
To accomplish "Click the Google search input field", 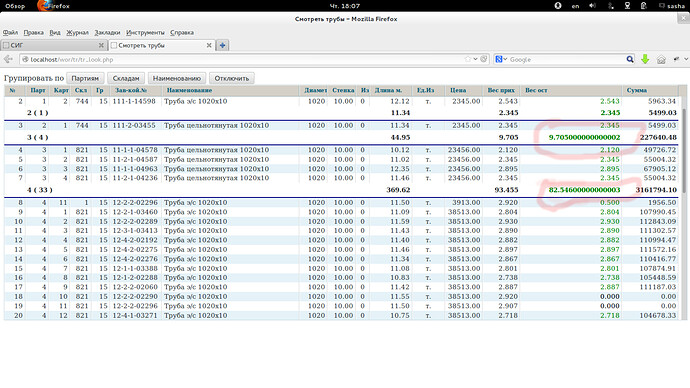I will (x=567, y=59).
